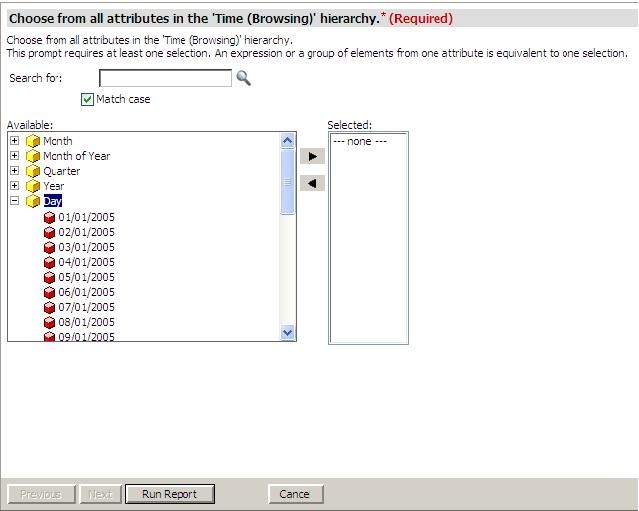This screenshot has width=639, height=511.
Task: Click the search magnifier icon
Action: (x=243, y=78)
